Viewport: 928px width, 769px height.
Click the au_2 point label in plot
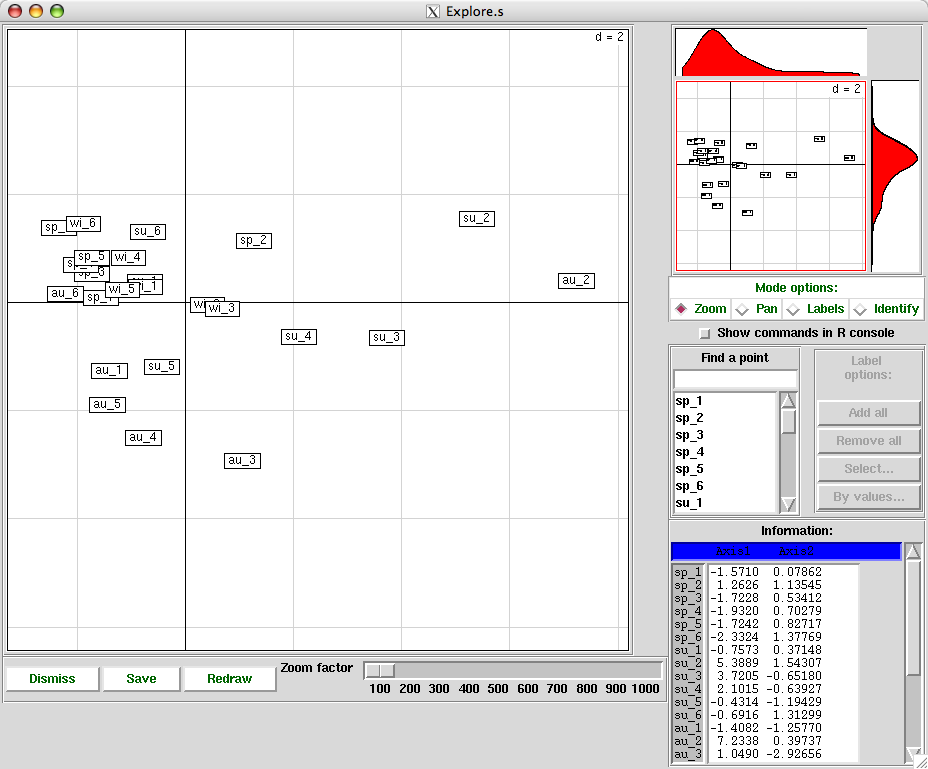(x=576, y=281)
